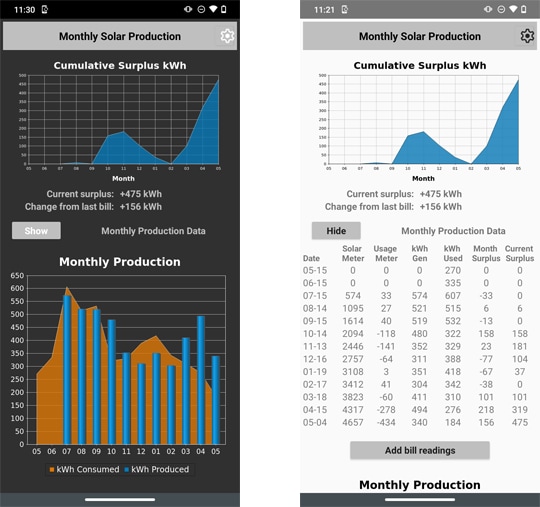The height and width of the screenshot is (507, 540).
Task: Tap Wi-Fi status icon on dark screen
Action: [213, 9]
